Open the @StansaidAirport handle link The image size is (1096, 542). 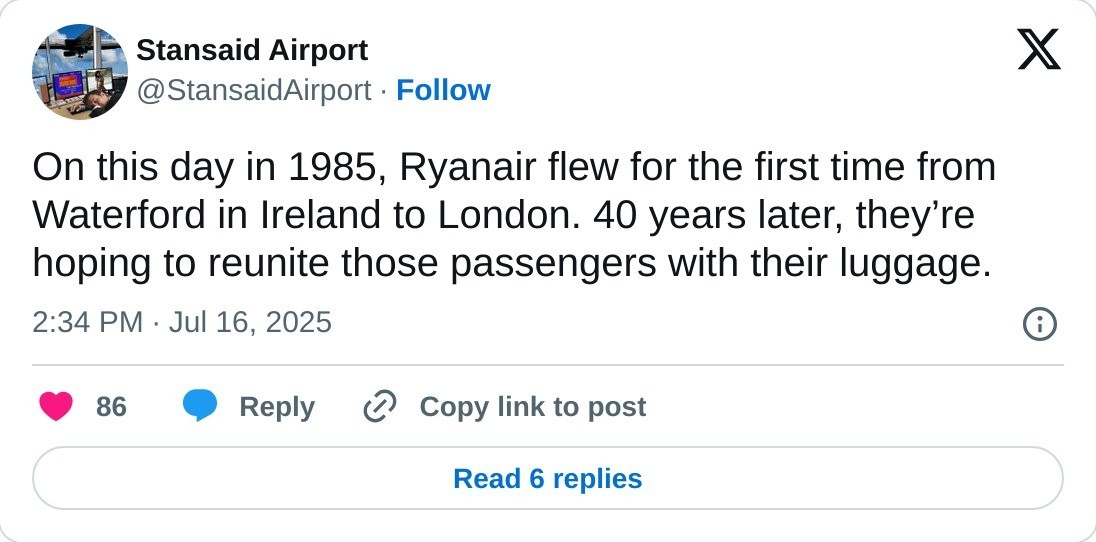coord(253,91)
